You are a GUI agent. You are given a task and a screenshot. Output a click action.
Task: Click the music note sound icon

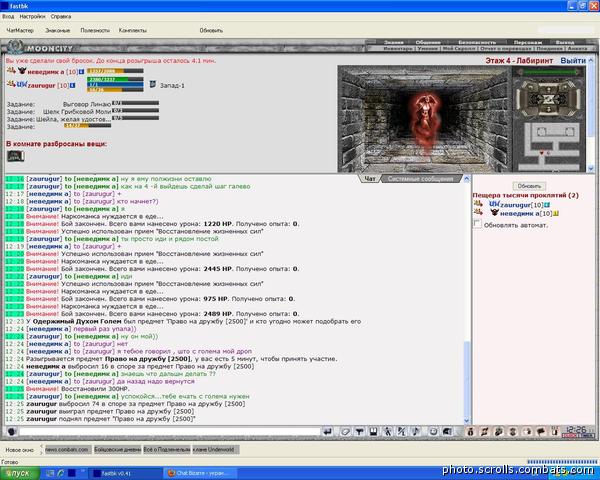pos(416,432)
